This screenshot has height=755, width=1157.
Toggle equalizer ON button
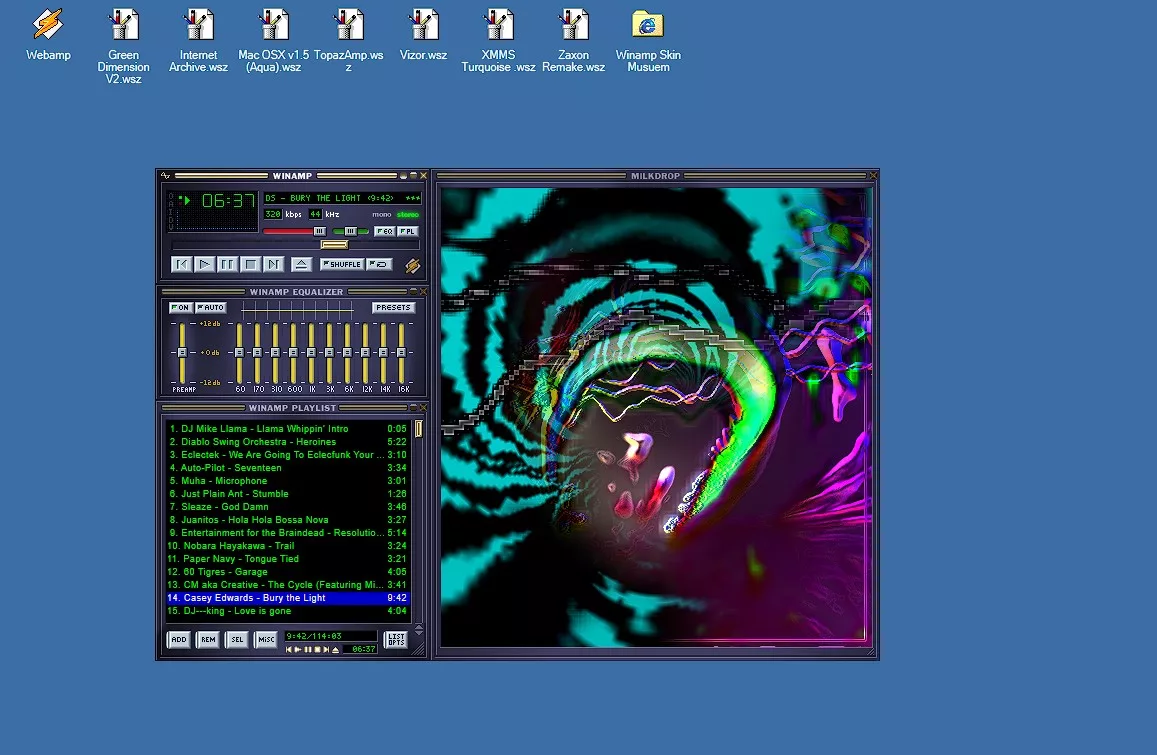pos(180,307)
